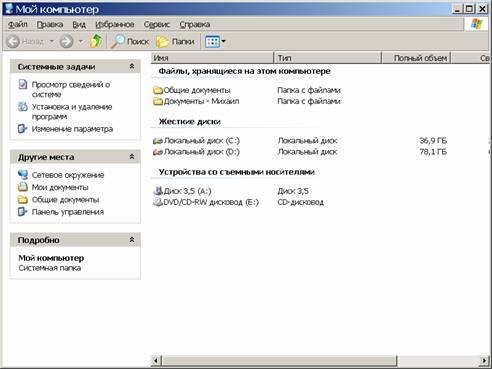Screen dimensions: 492x369
Task: Open Изменение параметра link
Action: [x=72, y=129]
